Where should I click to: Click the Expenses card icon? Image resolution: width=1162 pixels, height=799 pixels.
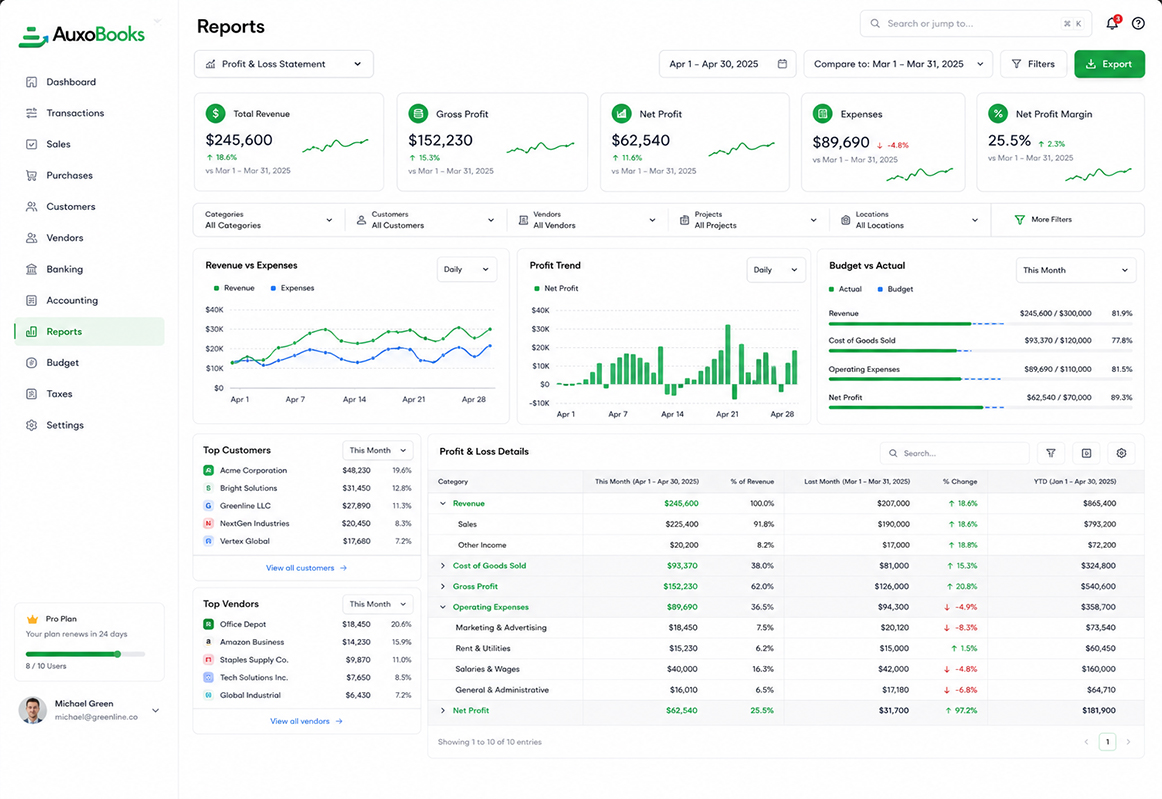pyautogui.click(x=823, y=113)
